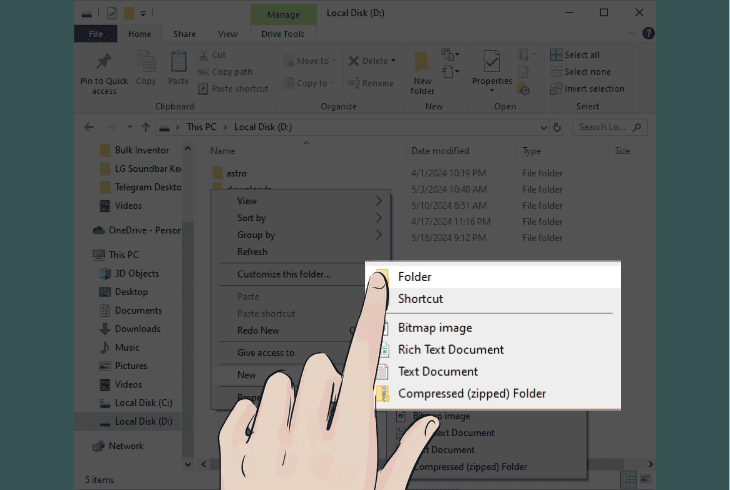Click the Back navigation arrow
This screenshot has height=490, width=730.
89,127
